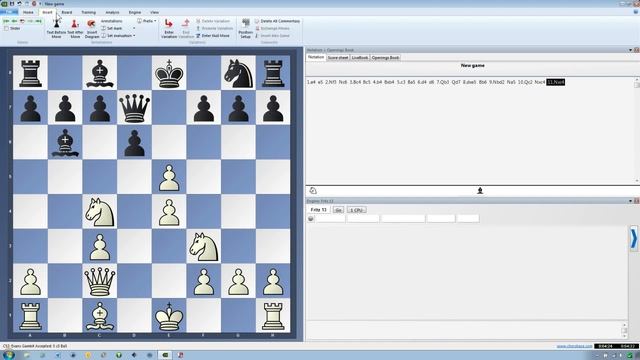This screenshot has height=360, width=640.
Task: Click the blue arrow on the right edge
Action: click(633, 238)
